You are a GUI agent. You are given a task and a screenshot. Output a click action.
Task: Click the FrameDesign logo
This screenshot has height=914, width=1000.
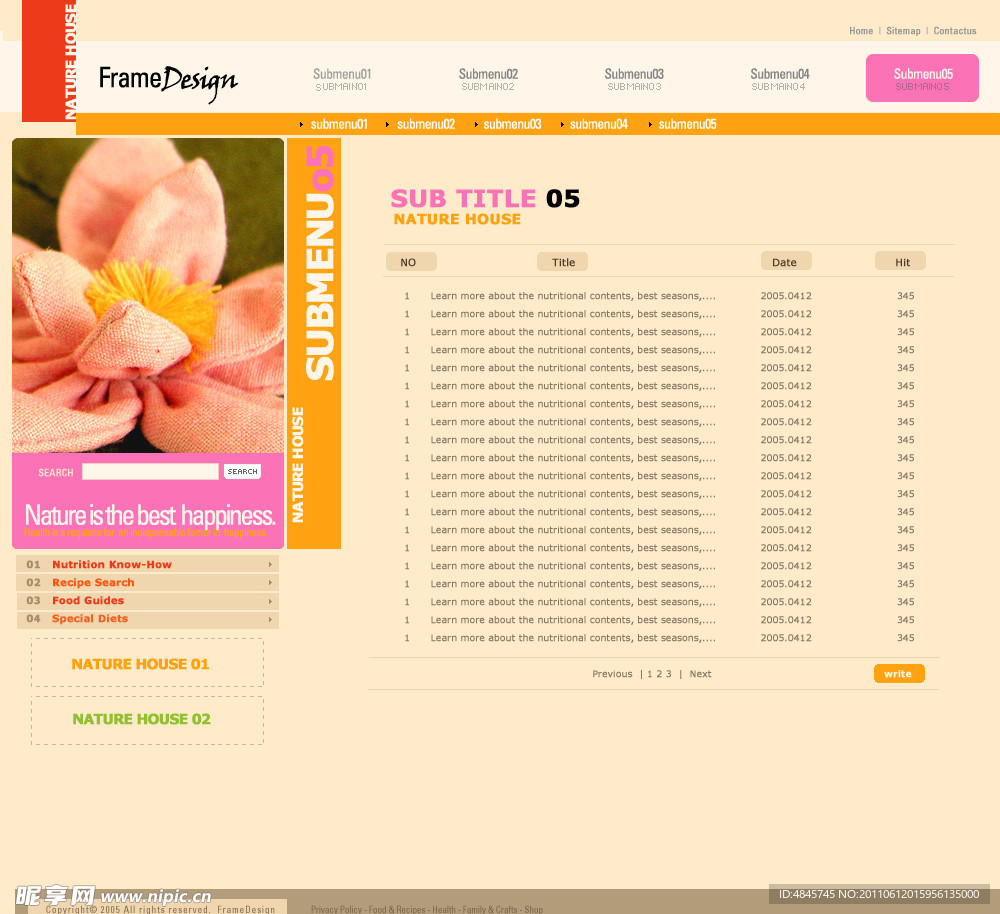point(168,81)
